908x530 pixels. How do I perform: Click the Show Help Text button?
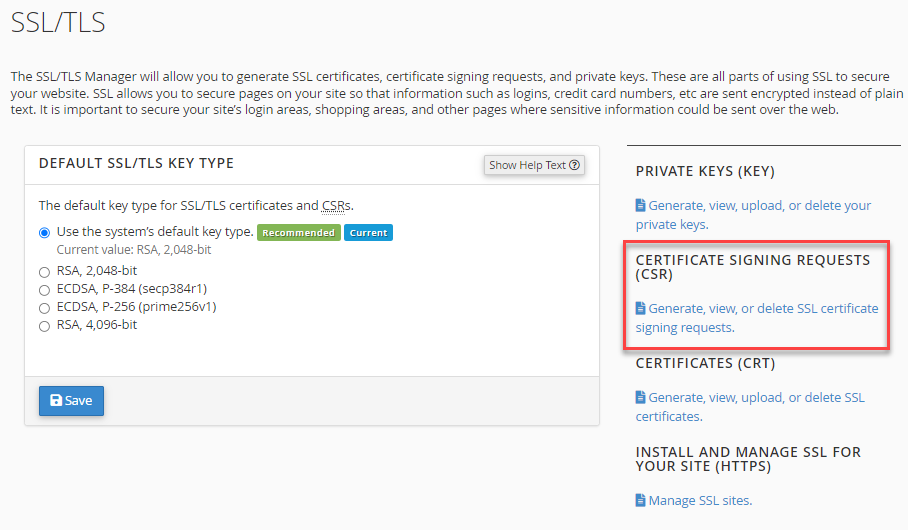[534, 166]
